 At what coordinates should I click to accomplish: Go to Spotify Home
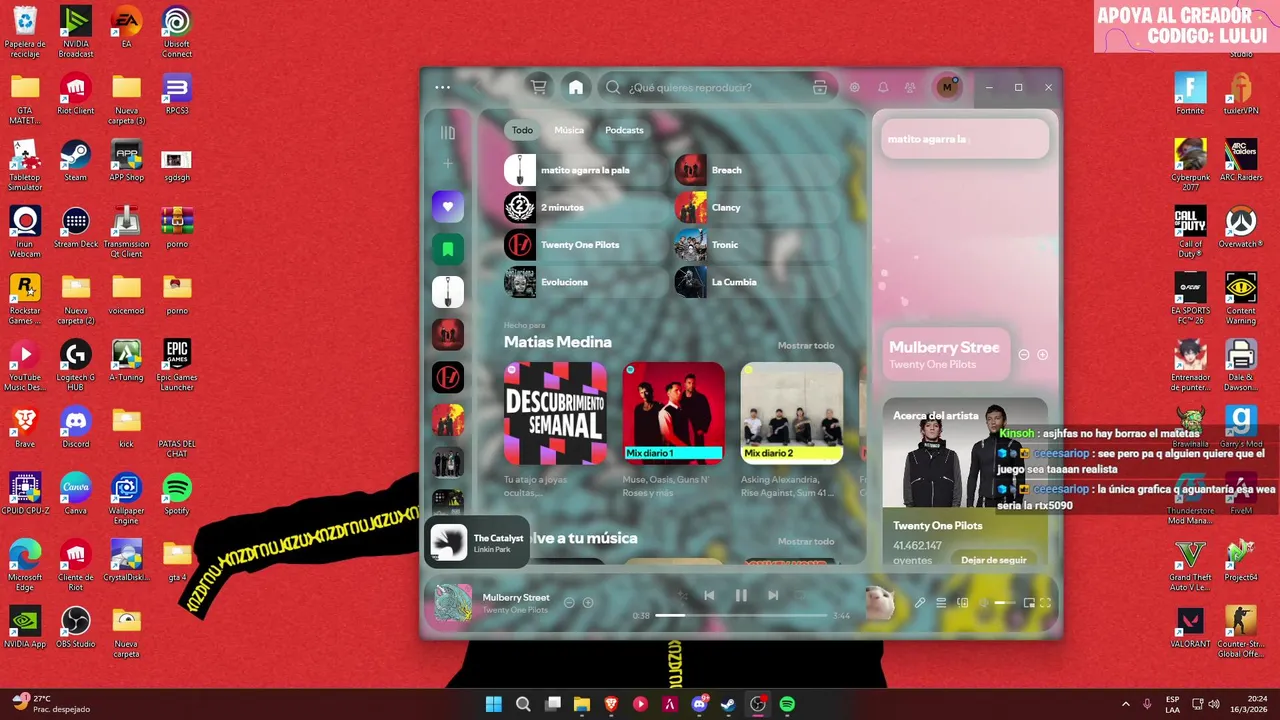(576, 87)
